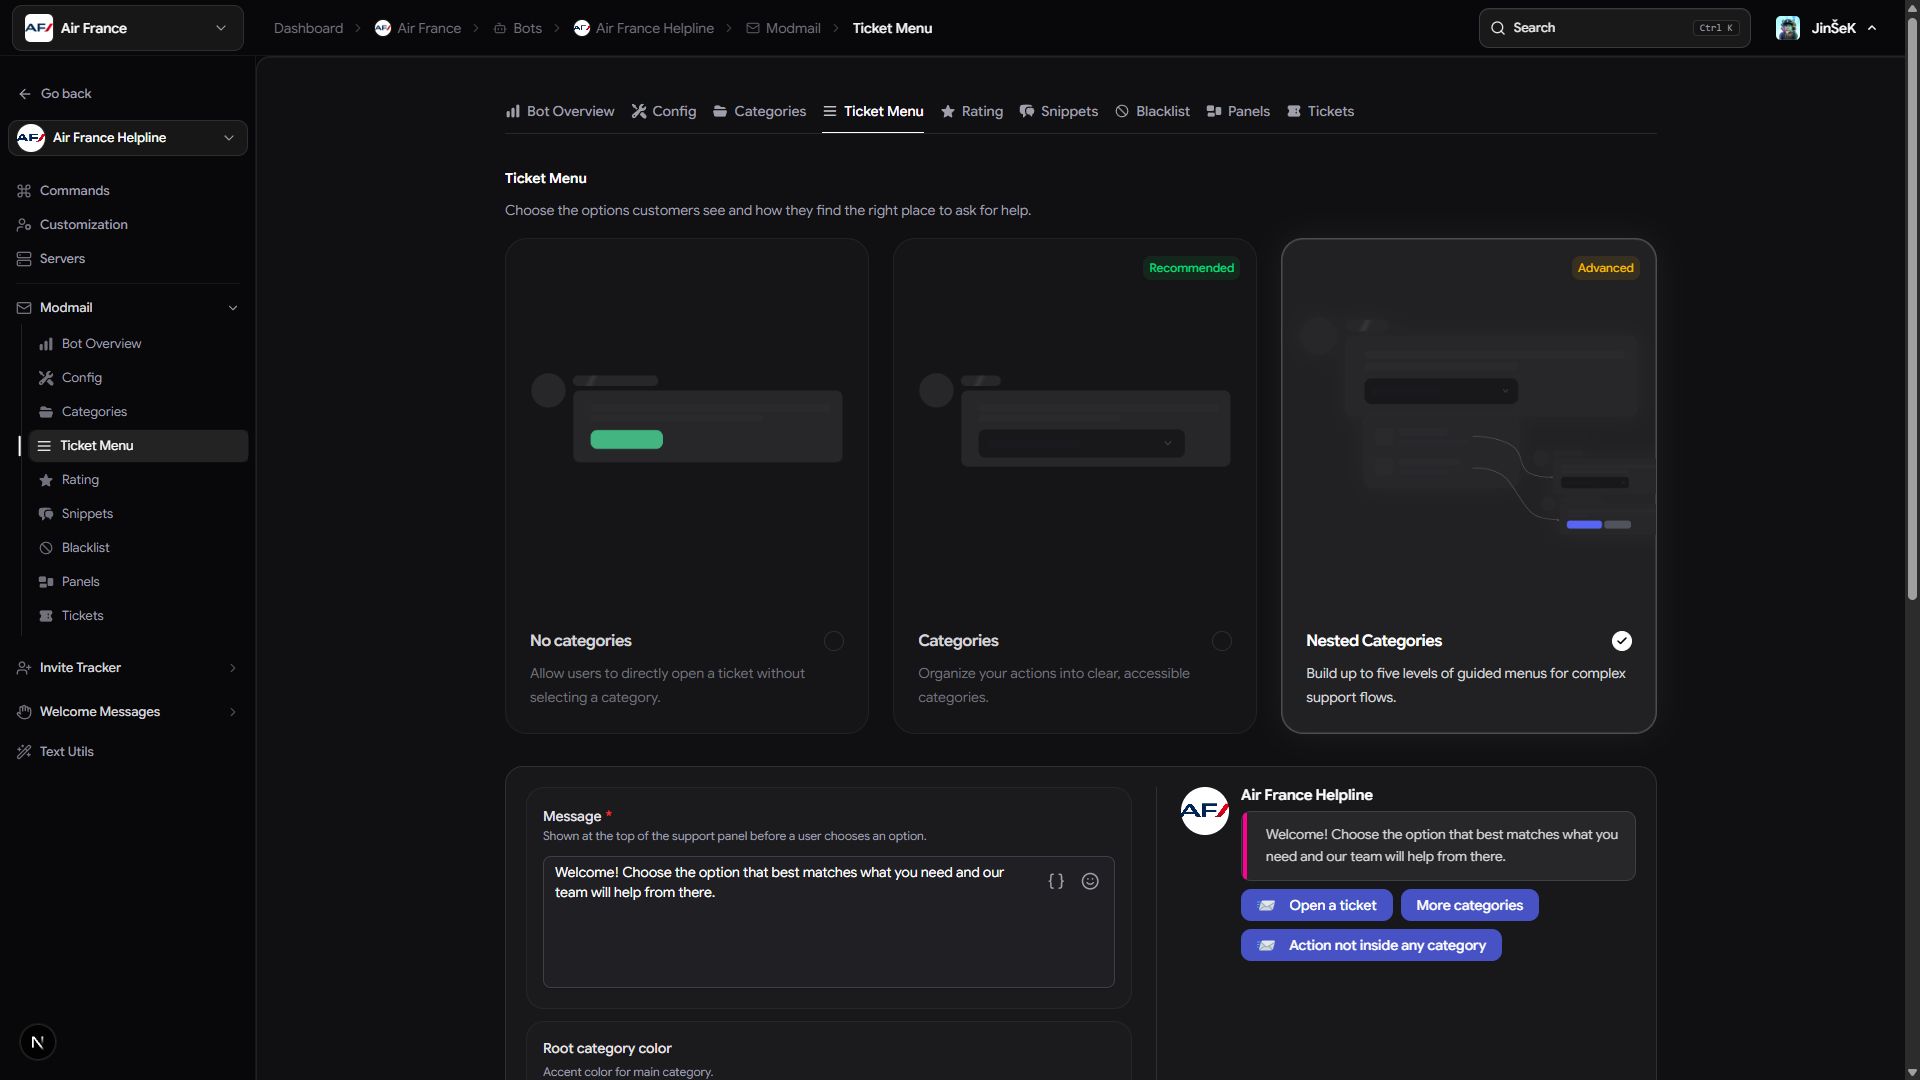The height and width of the screenshot is (1080, 1920).
Task: Insert variable using curly braces icon
Action: (x=1056, y=881)
